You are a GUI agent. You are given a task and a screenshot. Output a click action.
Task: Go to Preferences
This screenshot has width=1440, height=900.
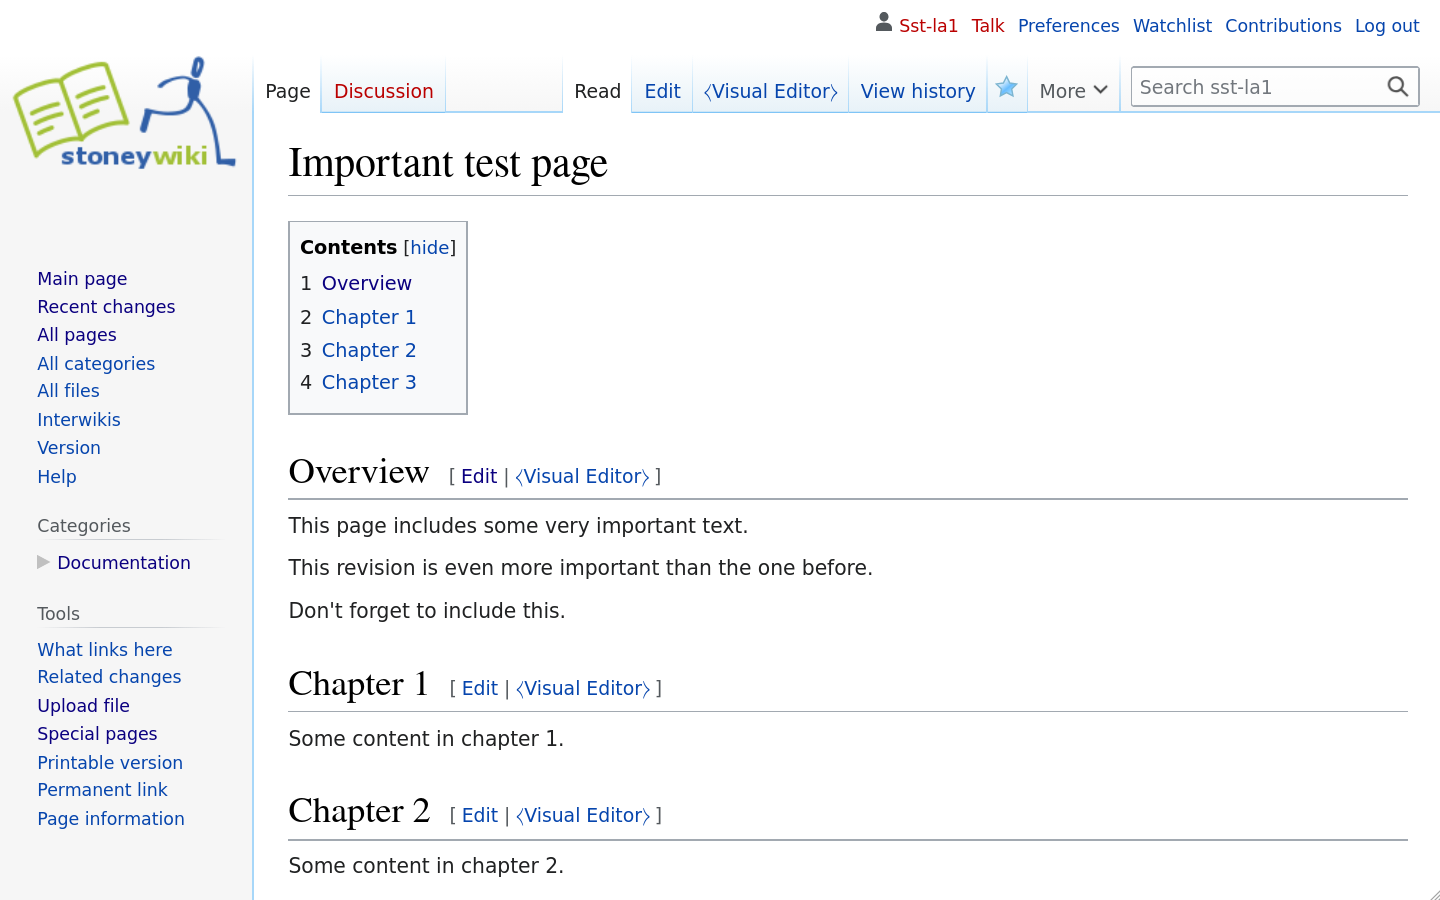pos(1068,26)
